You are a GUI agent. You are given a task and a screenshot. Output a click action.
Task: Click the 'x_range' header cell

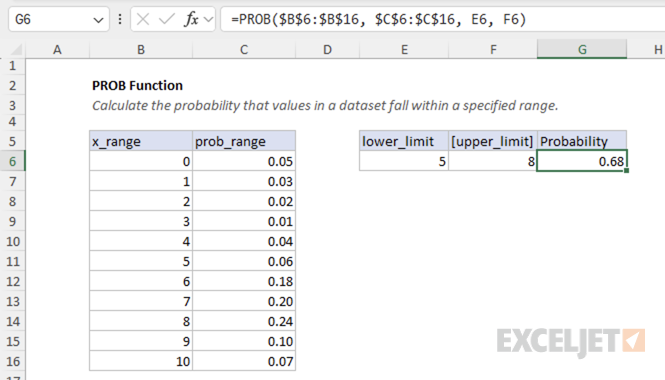click(x=141, y=141)
